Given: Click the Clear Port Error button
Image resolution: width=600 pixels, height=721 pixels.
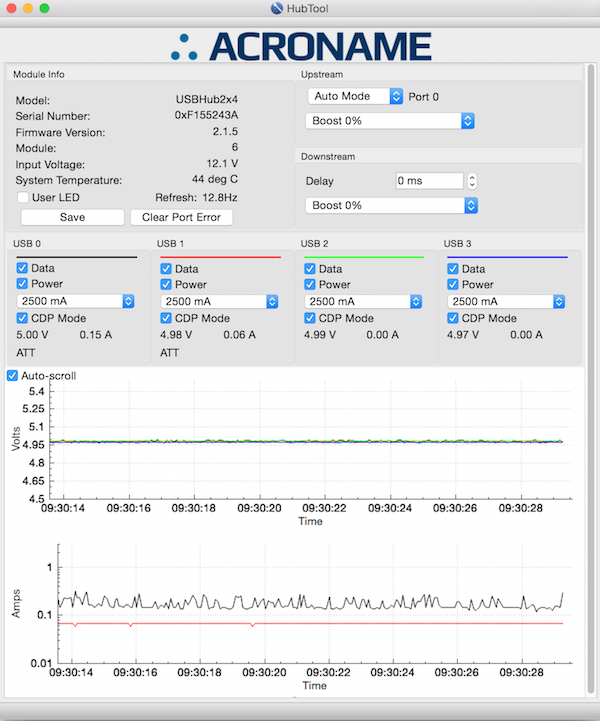Looking at the screenshot, I should pyautogui.click(x=181, y=217).
